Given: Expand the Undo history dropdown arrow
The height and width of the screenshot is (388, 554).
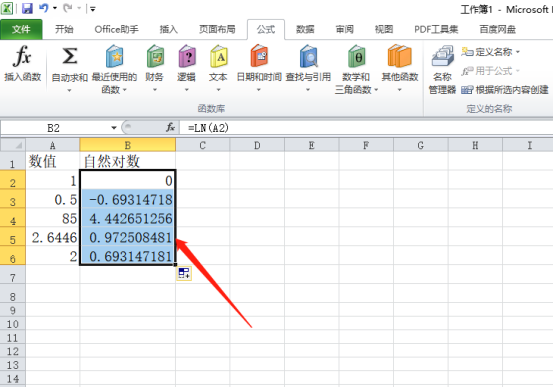Looking at the screenshot, I should tap(55, 8).
